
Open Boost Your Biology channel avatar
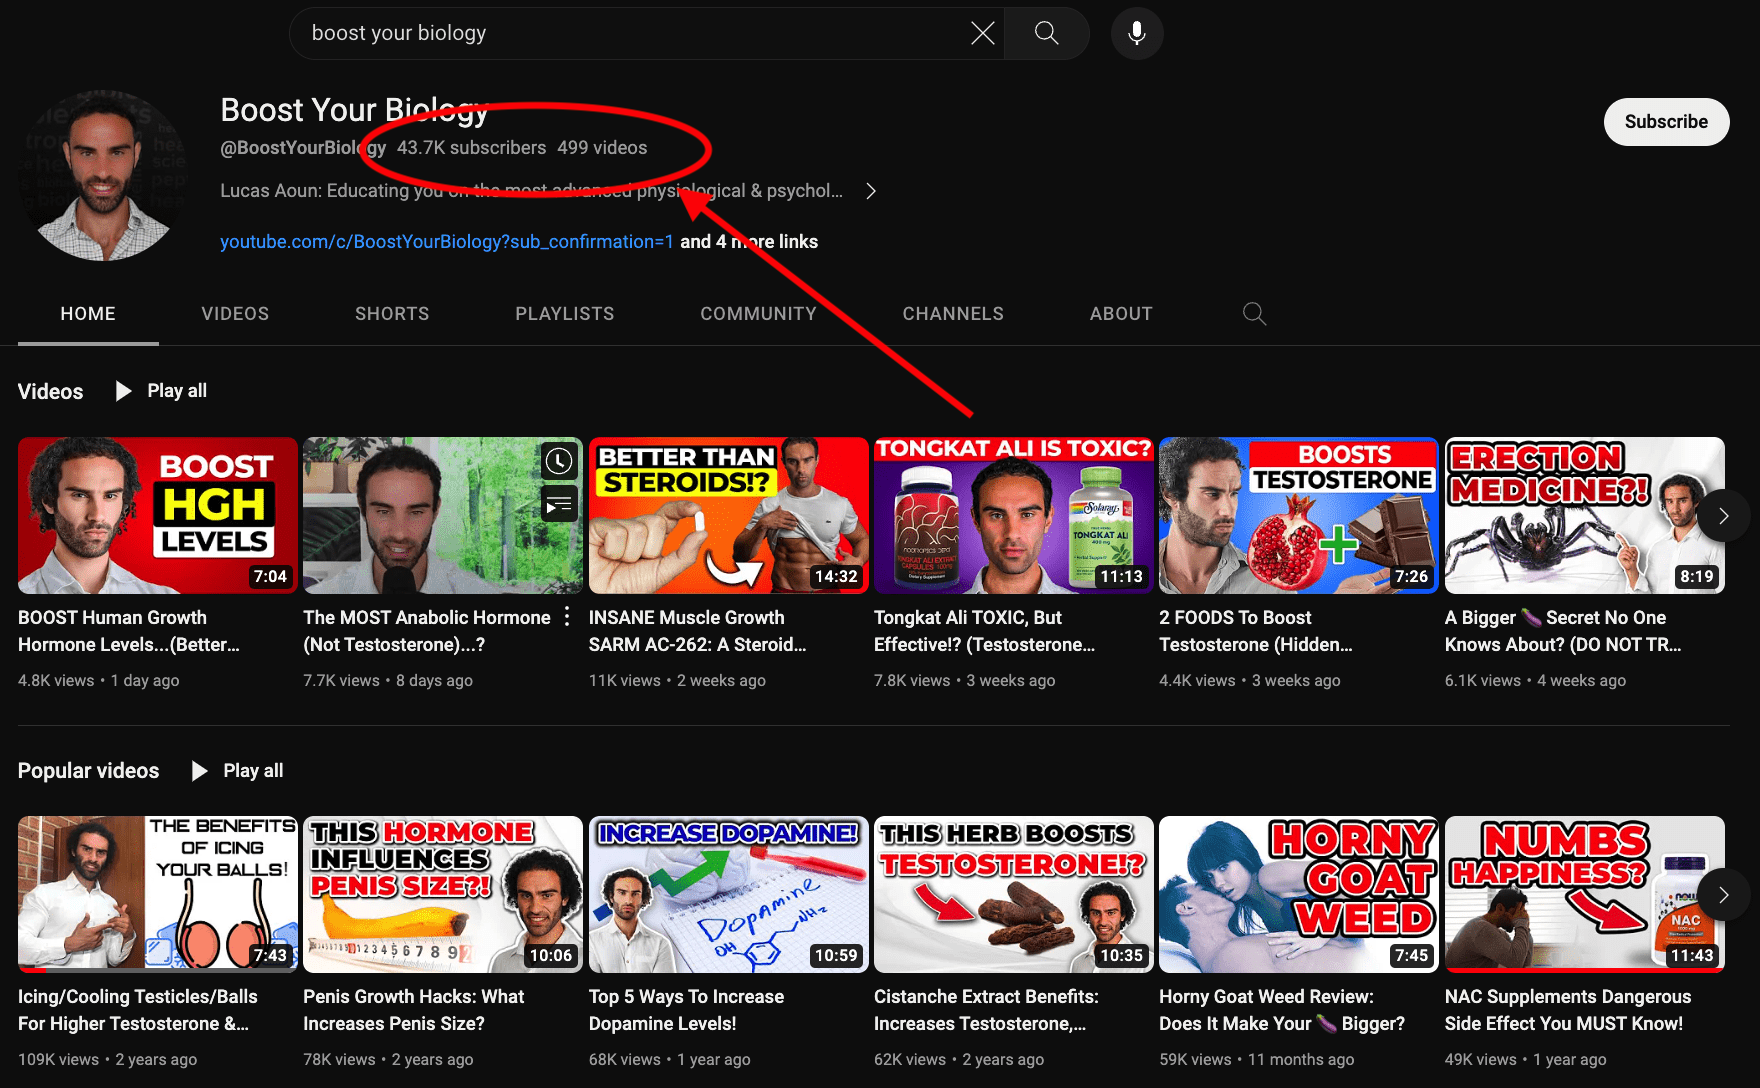tap(102, 175)
